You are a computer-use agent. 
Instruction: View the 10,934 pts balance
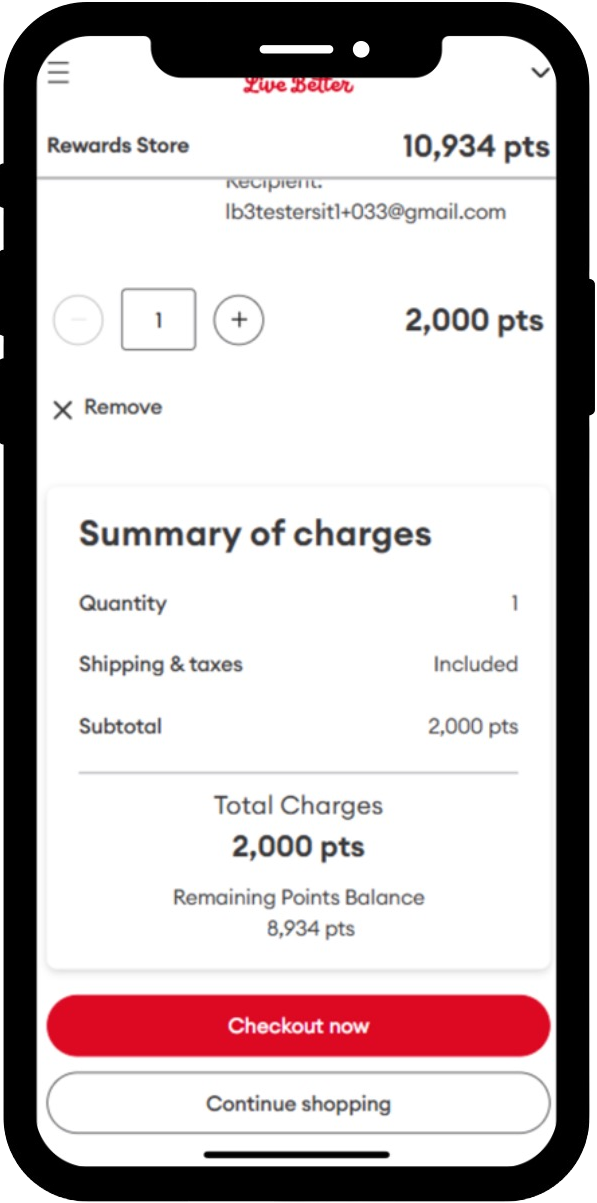[476, 147]
